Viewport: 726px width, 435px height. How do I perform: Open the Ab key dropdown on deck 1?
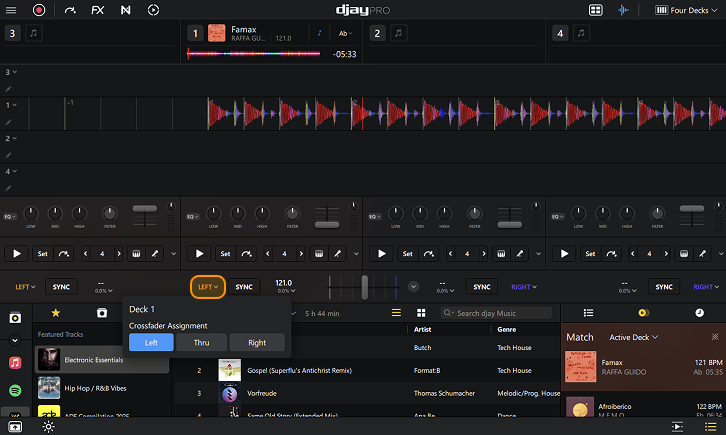(x=347, y=33)
